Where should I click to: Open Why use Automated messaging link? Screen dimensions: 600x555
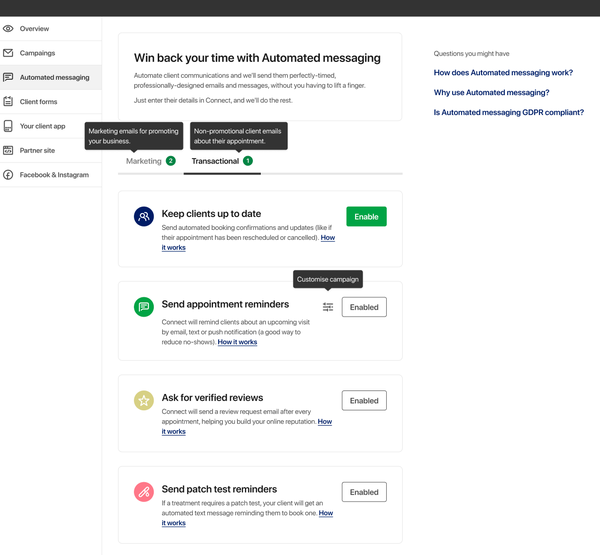[491, 93]
